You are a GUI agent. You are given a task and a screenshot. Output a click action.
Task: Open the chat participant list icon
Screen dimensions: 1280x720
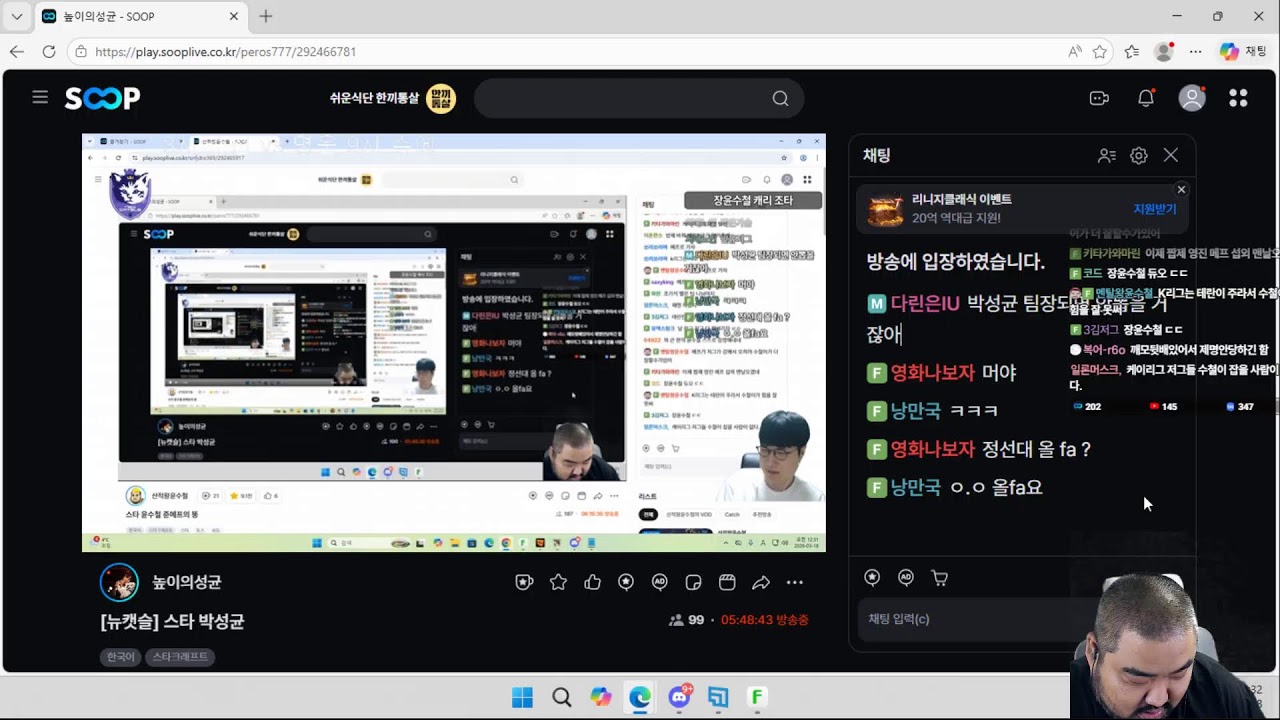coord(1106,156)
